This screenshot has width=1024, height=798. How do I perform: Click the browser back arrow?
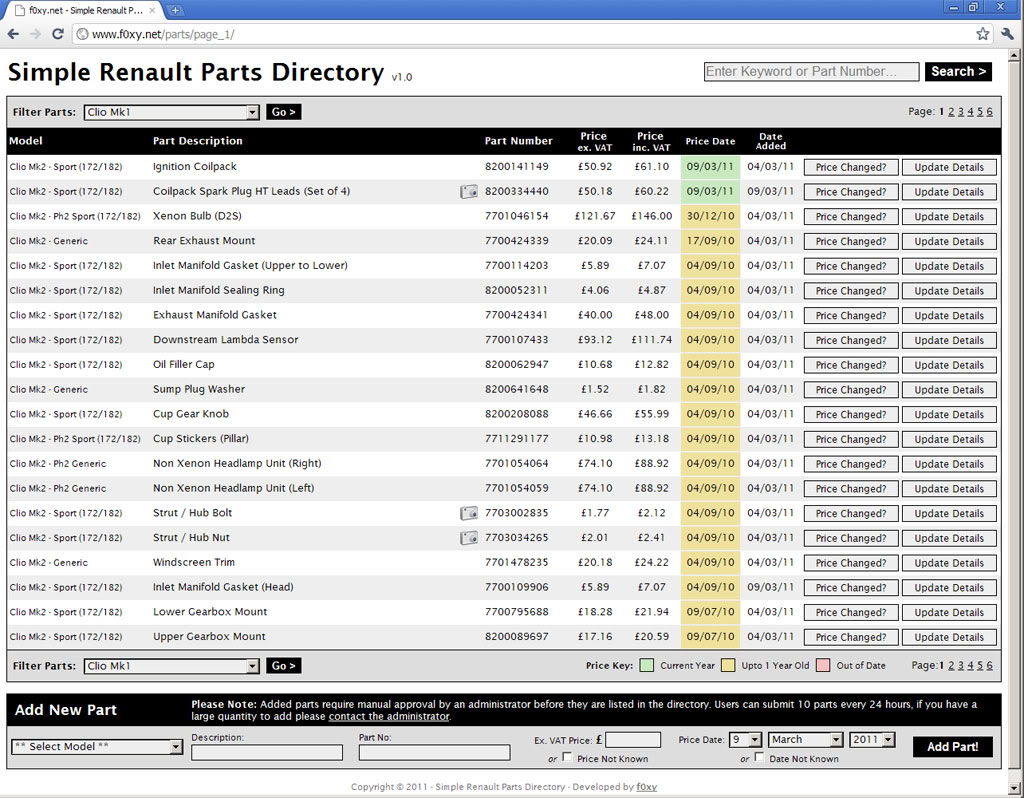13,34
